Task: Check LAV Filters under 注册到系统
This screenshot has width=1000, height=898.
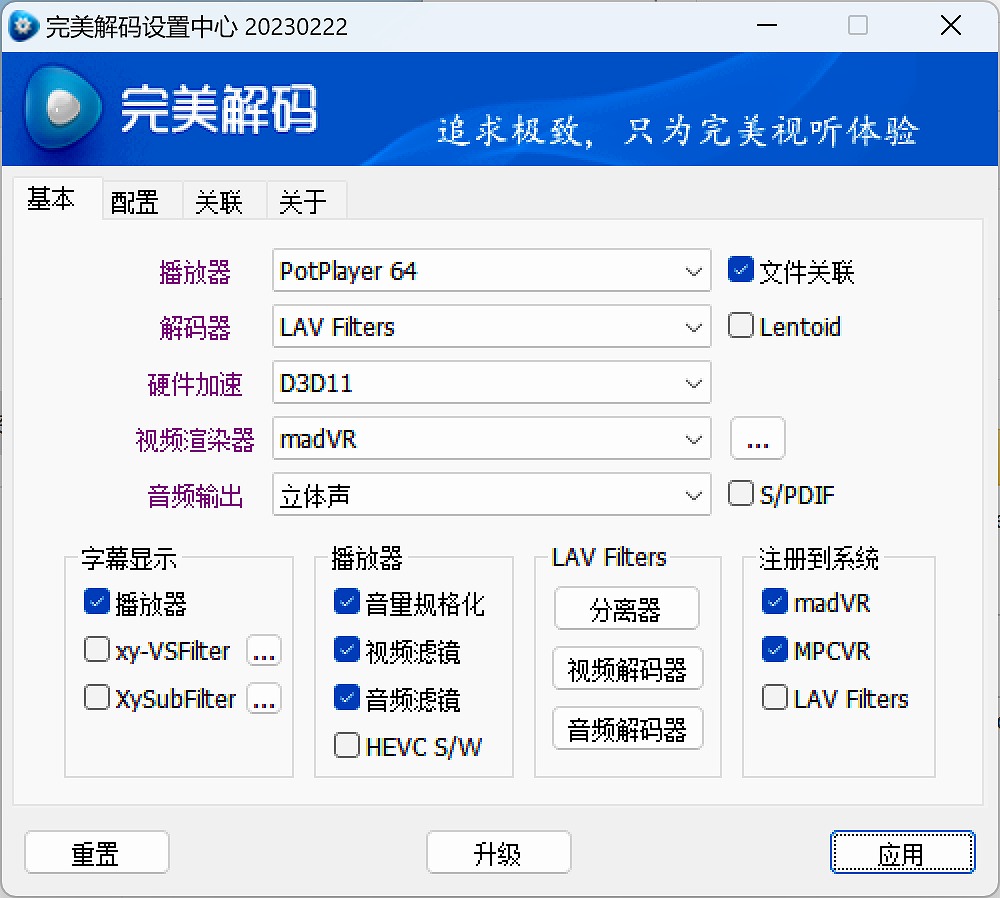Action: coord(775,698)
